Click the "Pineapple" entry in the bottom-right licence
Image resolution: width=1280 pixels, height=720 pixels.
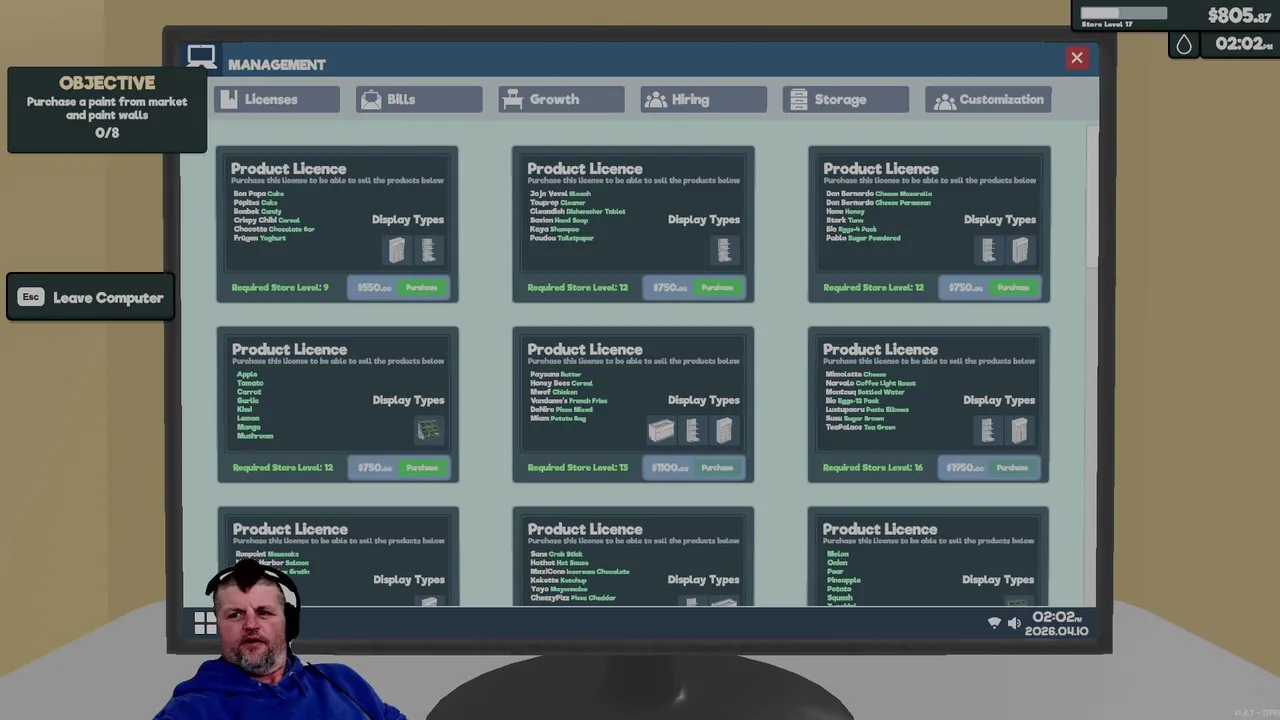(843, 580)
